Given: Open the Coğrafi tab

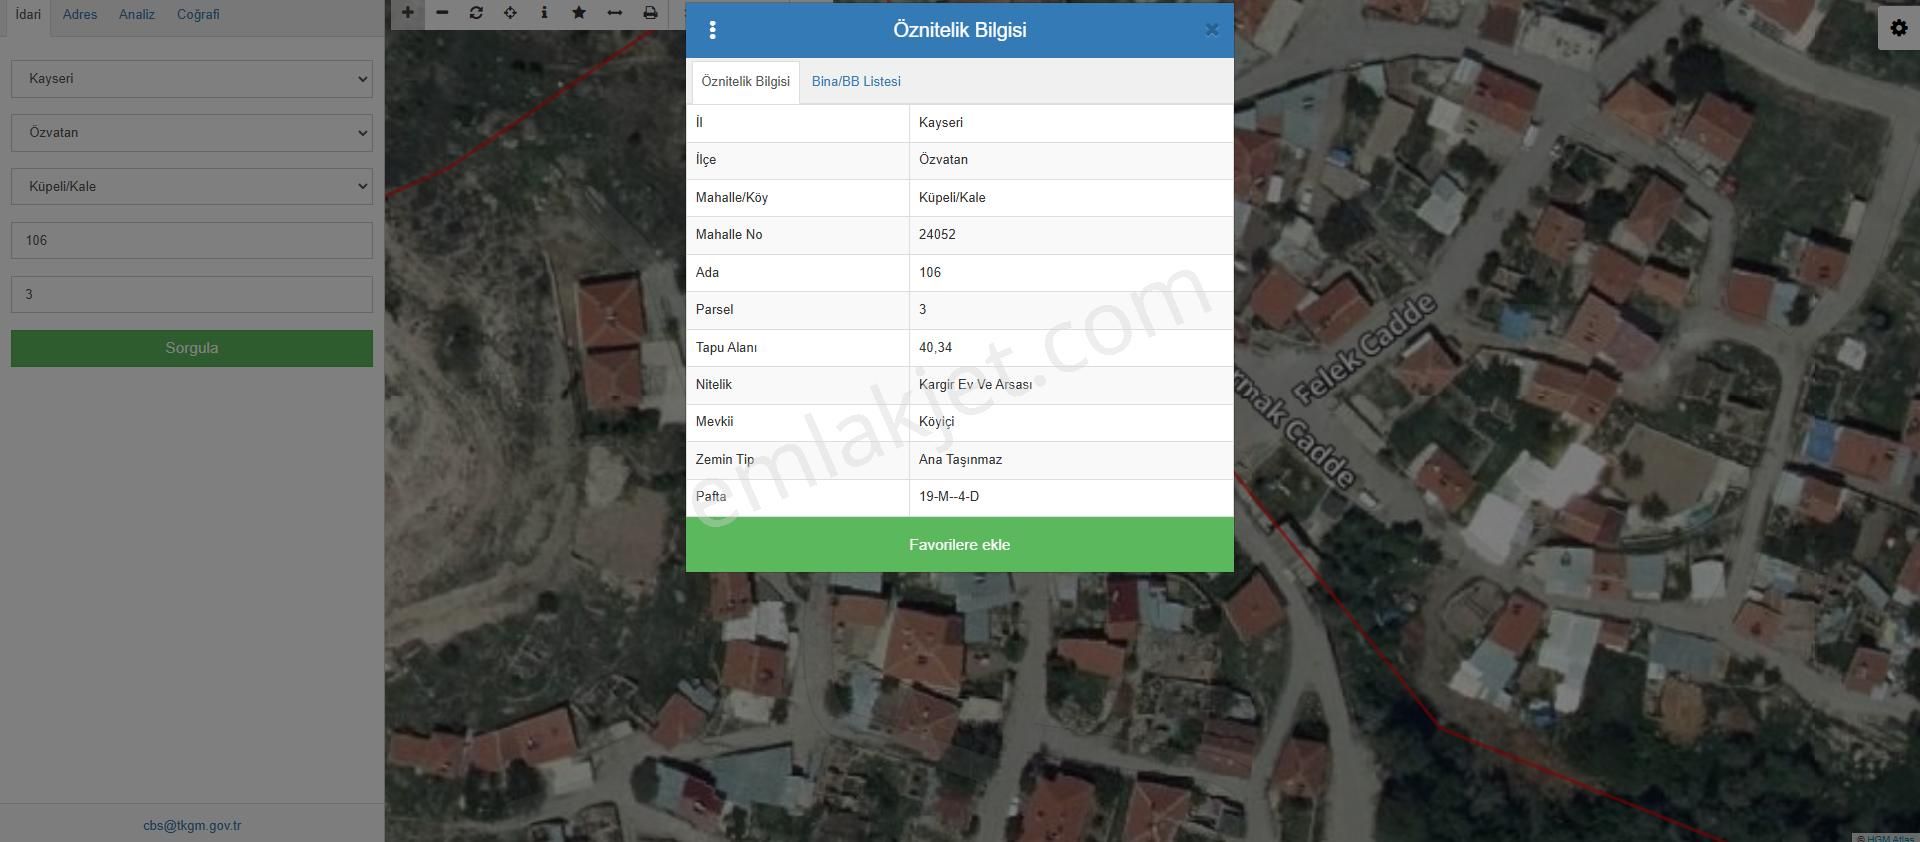Looking at the screenshot, I should point(198,14).
